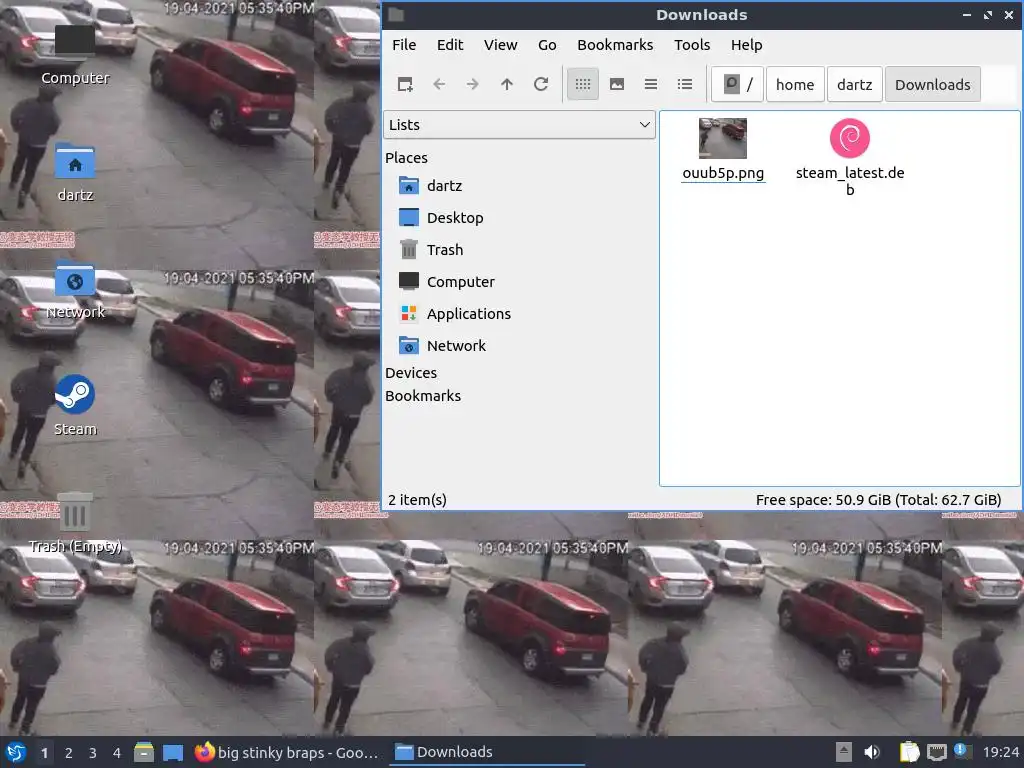Go to parent folder with up arrow
The width and height of the screenshot is (1024, 768).
[x=507, y=84]
